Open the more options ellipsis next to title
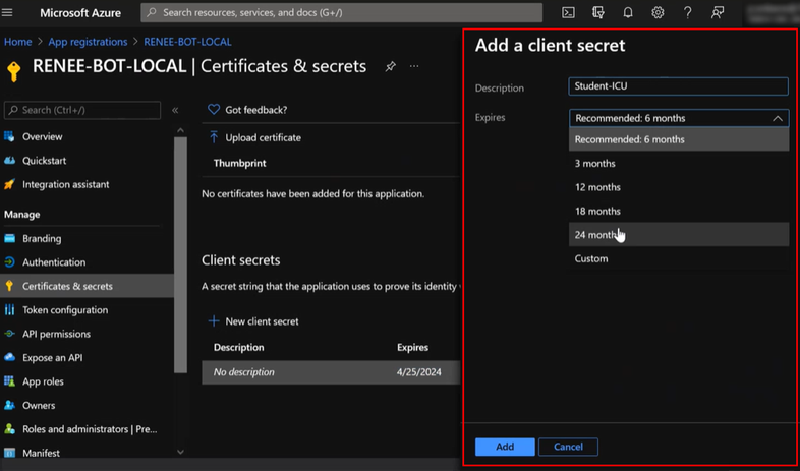800x471 pixels. pyautogui.click(x=414, y=66)
